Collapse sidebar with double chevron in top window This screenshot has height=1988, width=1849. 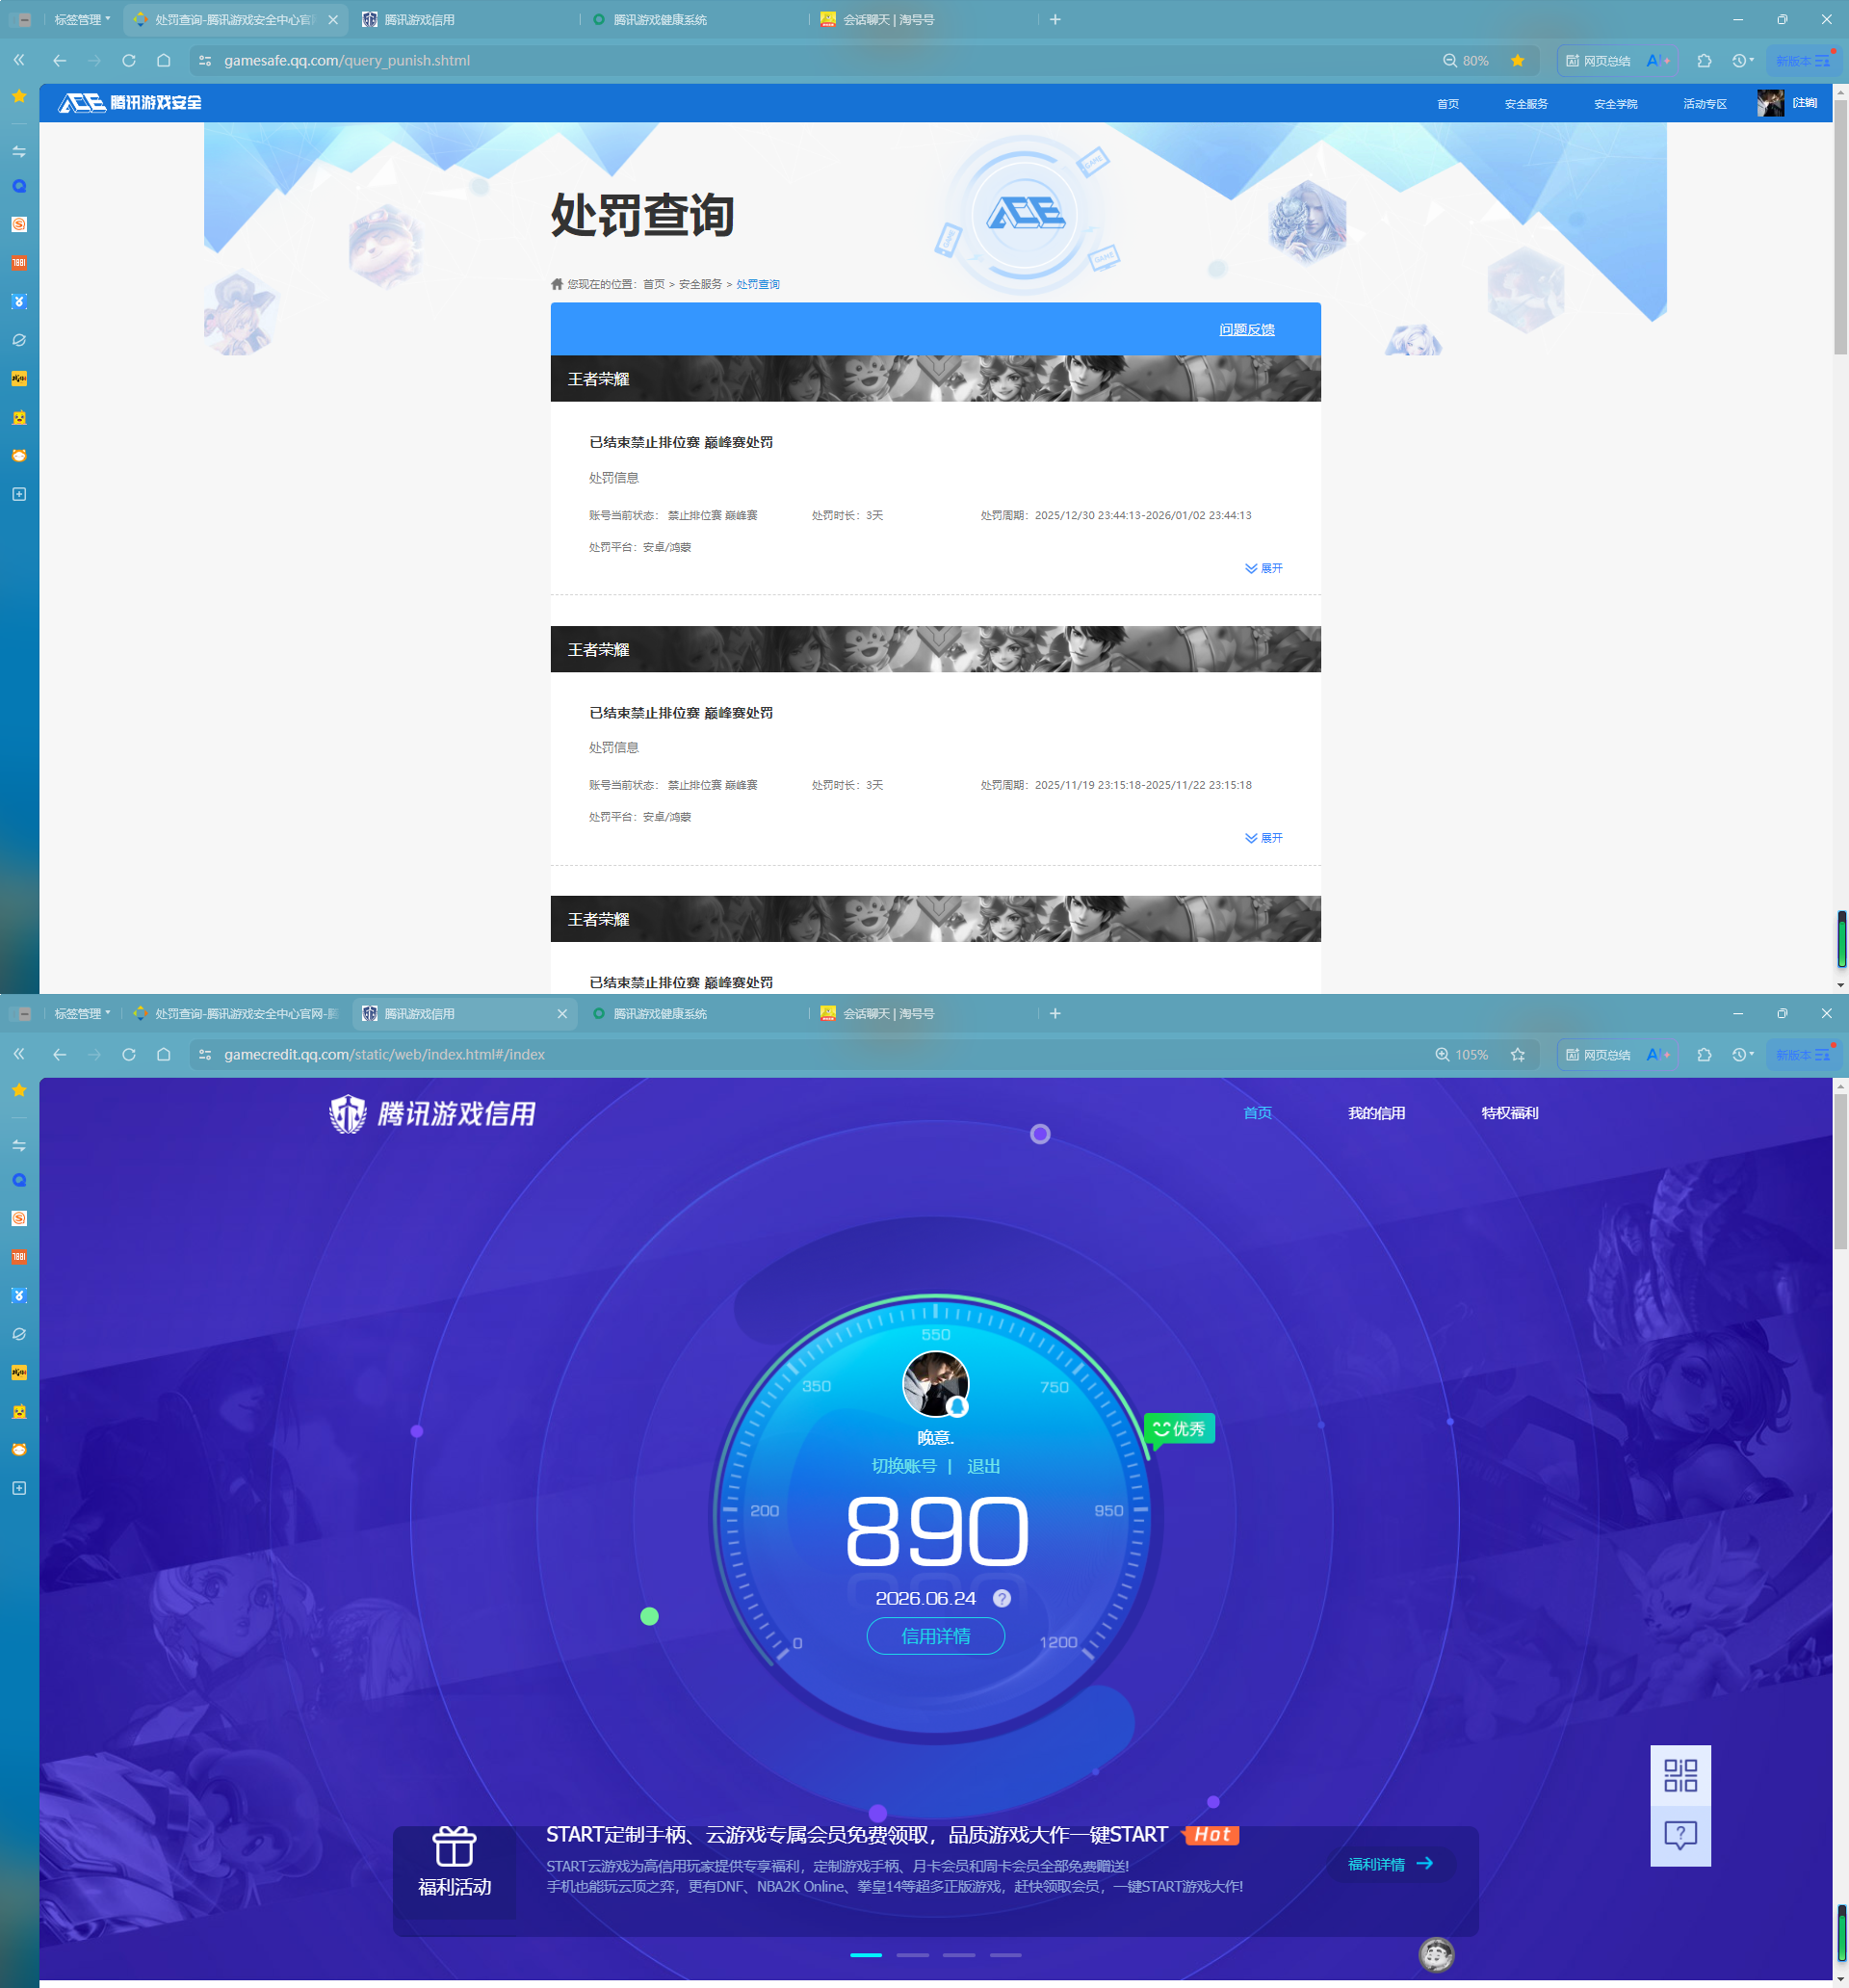[x=19, y=60]
